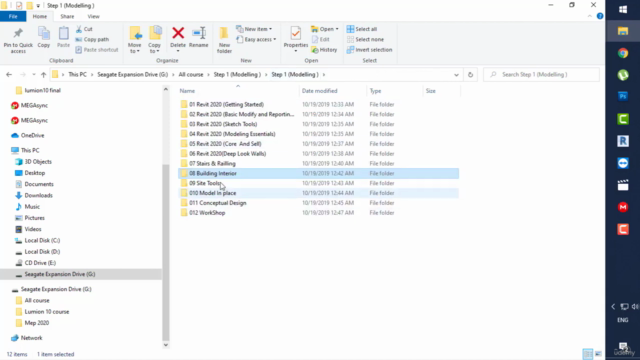This screenshot has height=360, width=640.
Task: Go up one folder level arrow
Action: pos(43,75)
